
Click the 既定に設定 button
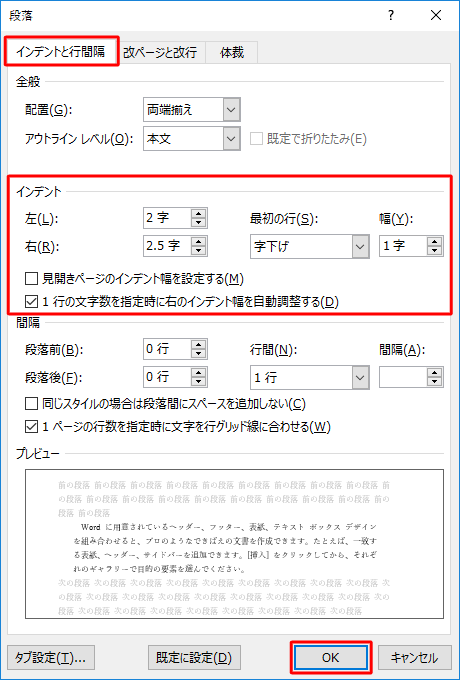(193, 657)
